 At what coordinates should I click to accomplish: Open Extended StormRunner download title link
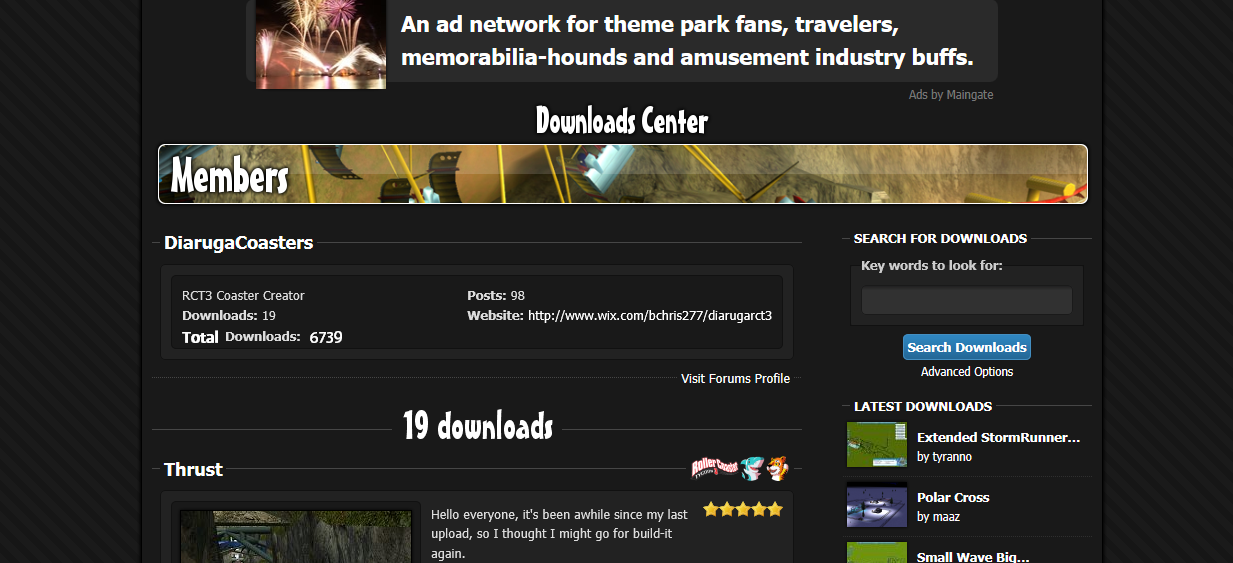(x=998, y=437)
